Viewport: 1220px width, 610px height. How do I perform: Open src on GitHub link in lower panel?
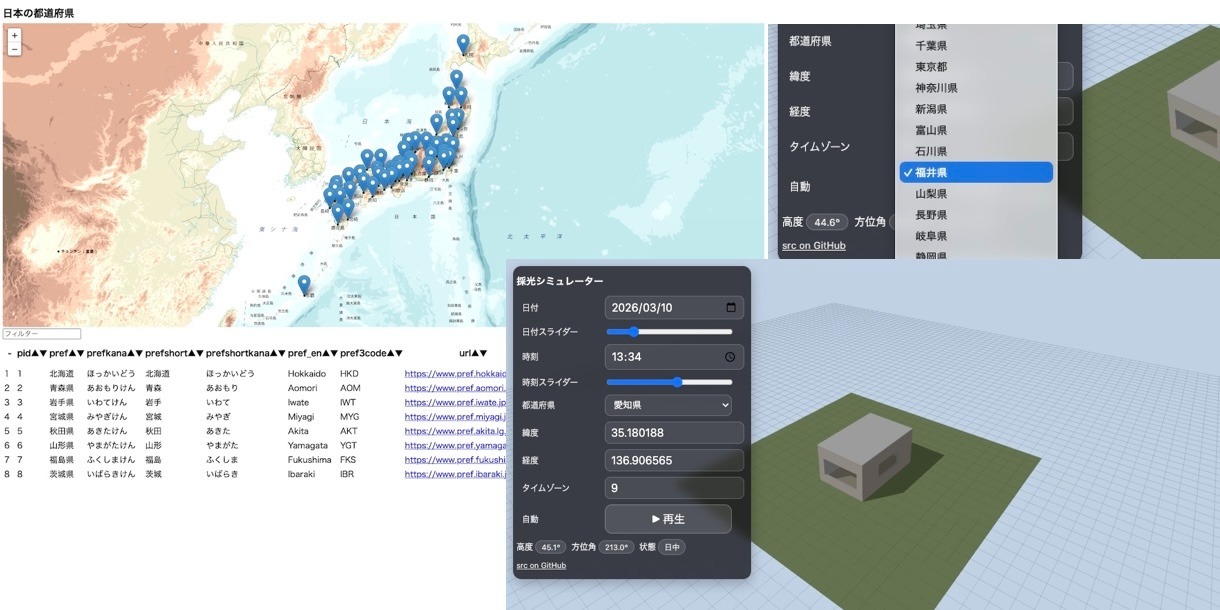click(541, 565)
